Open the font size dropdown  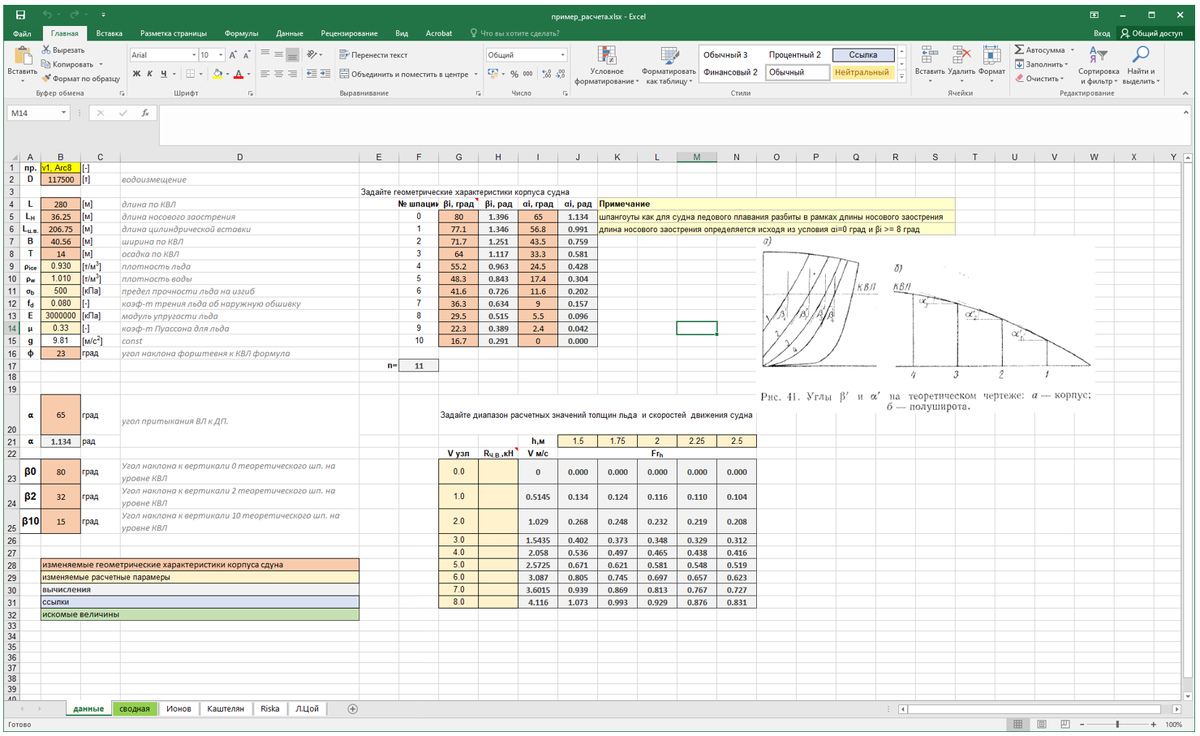tap(219, 55)
